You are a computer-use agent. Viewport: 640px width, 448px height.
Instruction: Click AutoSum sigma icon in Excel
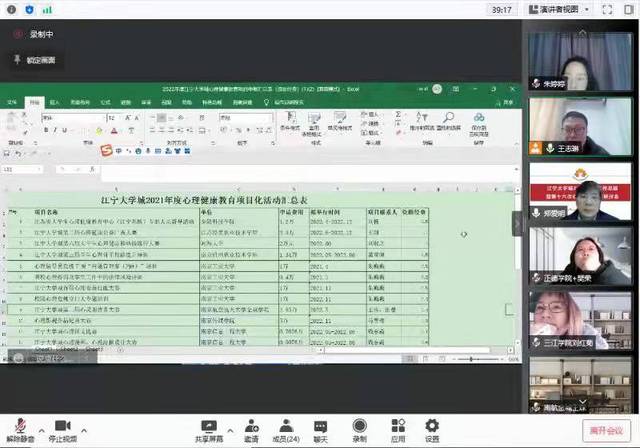pyautogui.click(x=398, y=114)
